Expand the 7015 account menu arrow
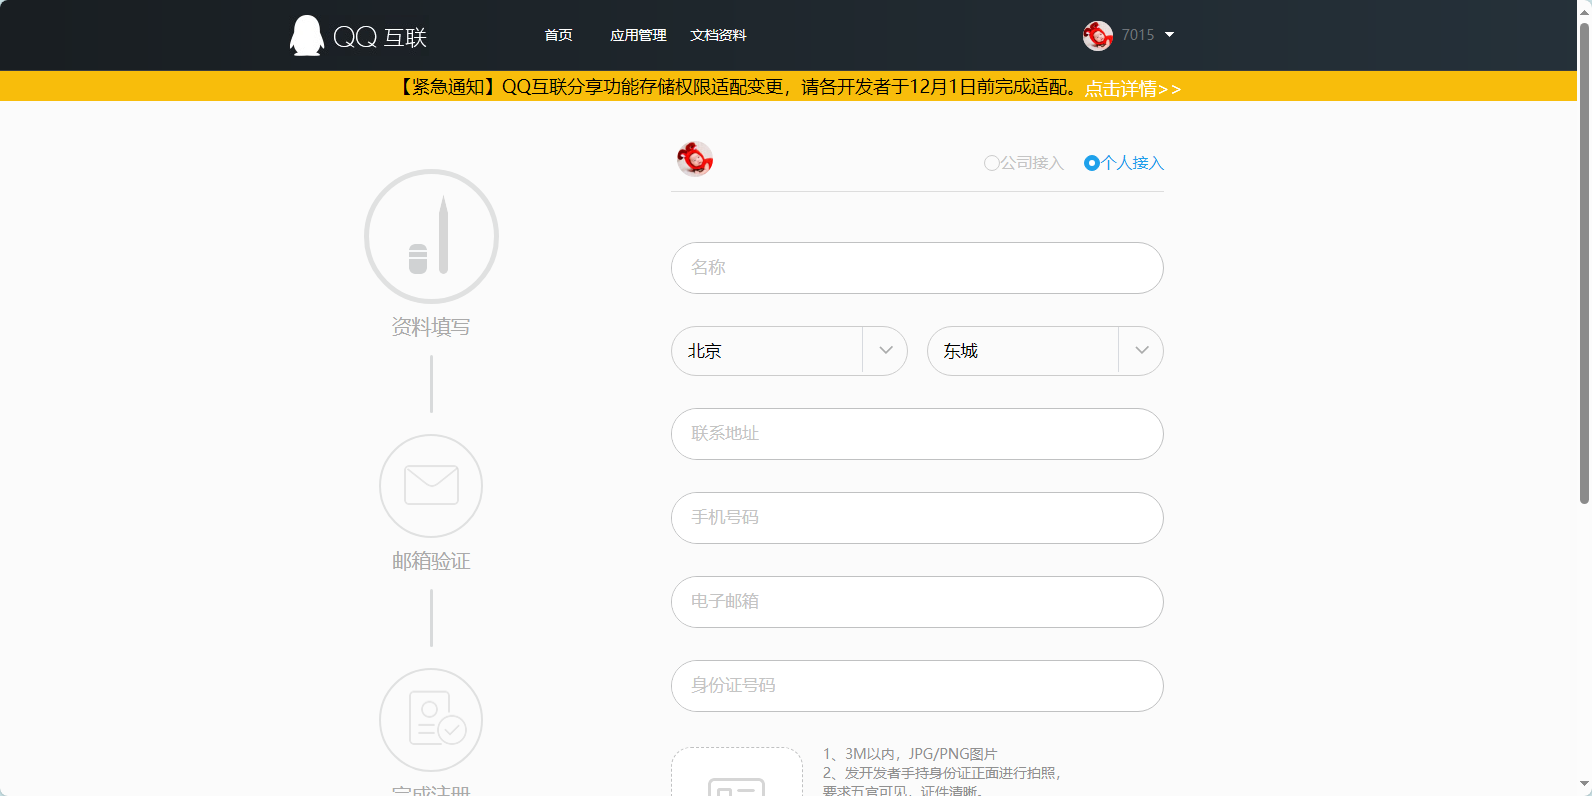 [1169, 35]
